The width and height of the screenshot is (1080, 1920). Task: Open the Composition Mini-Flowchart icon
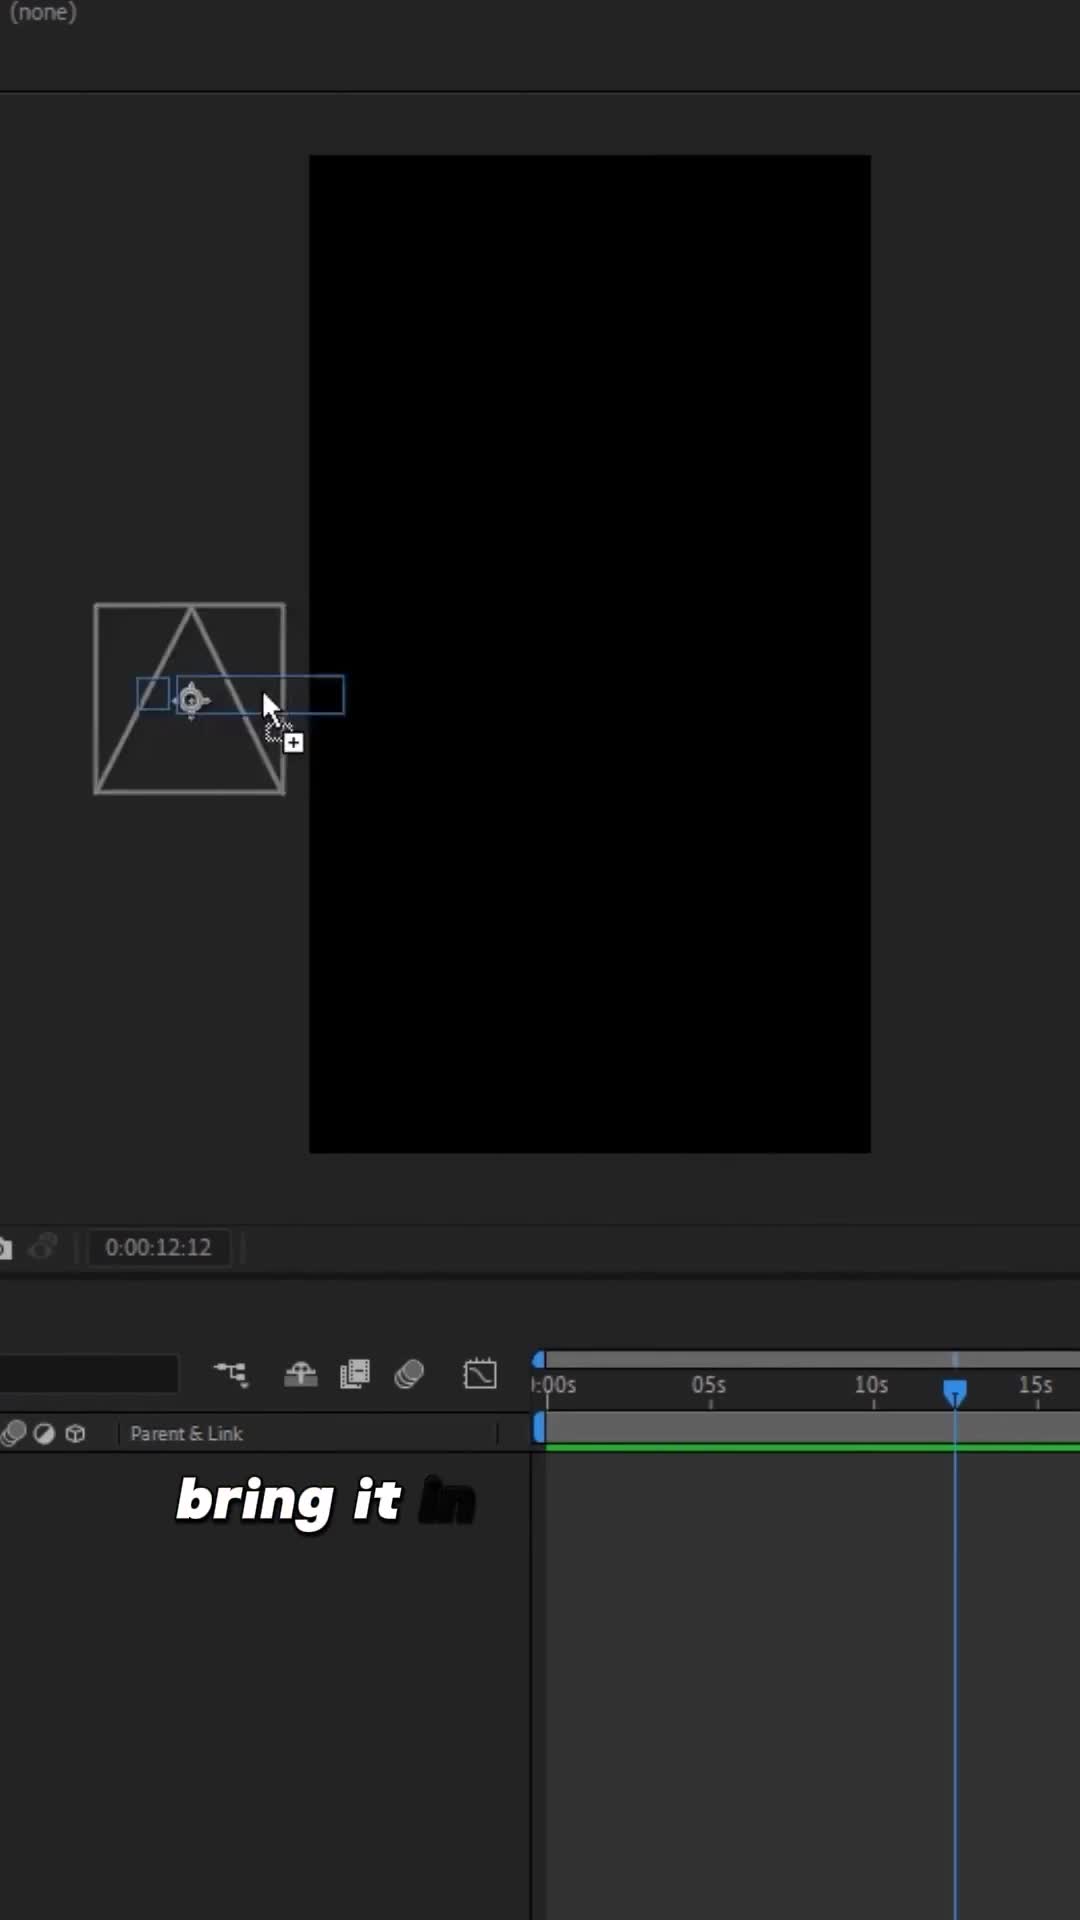pos(230,1373)
